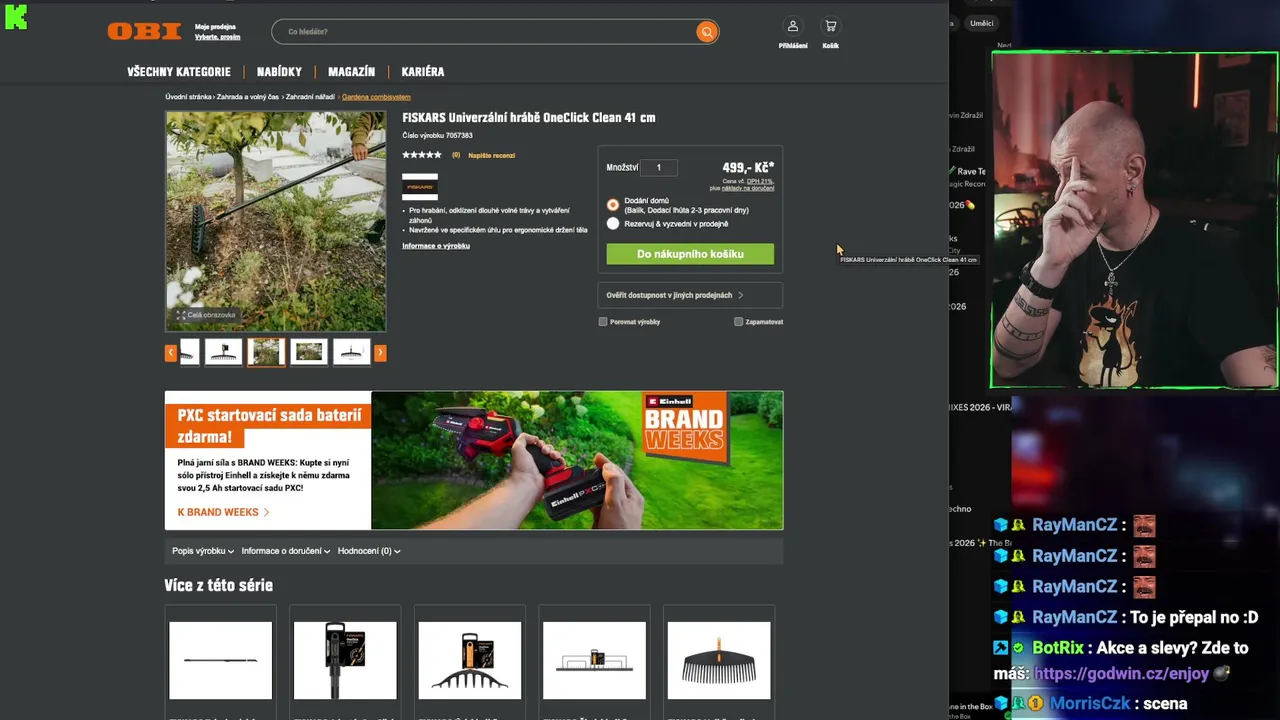The image size is (1280, 720).
Task: Open NABÍDKY menu item
Action: coord(279,72)
